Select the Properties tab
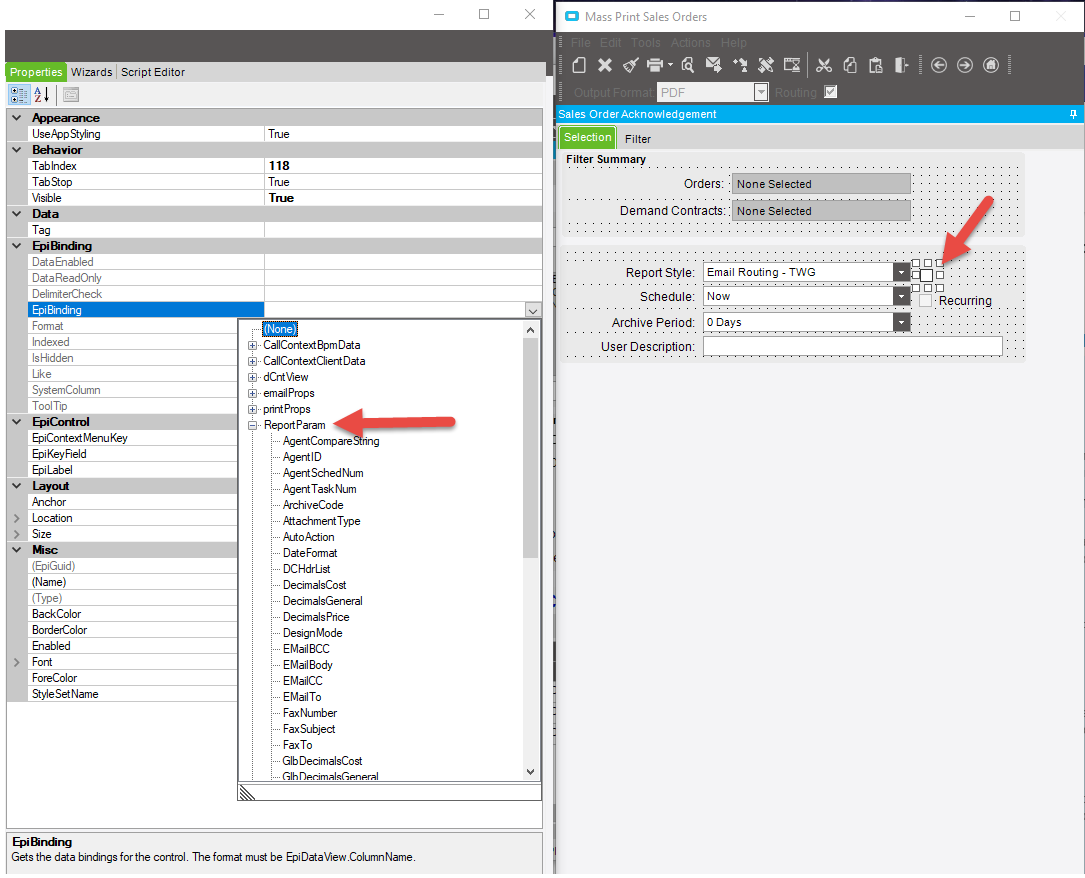Image resolution: width=1085 pixels, height=878 pixels. pos(36,72)
